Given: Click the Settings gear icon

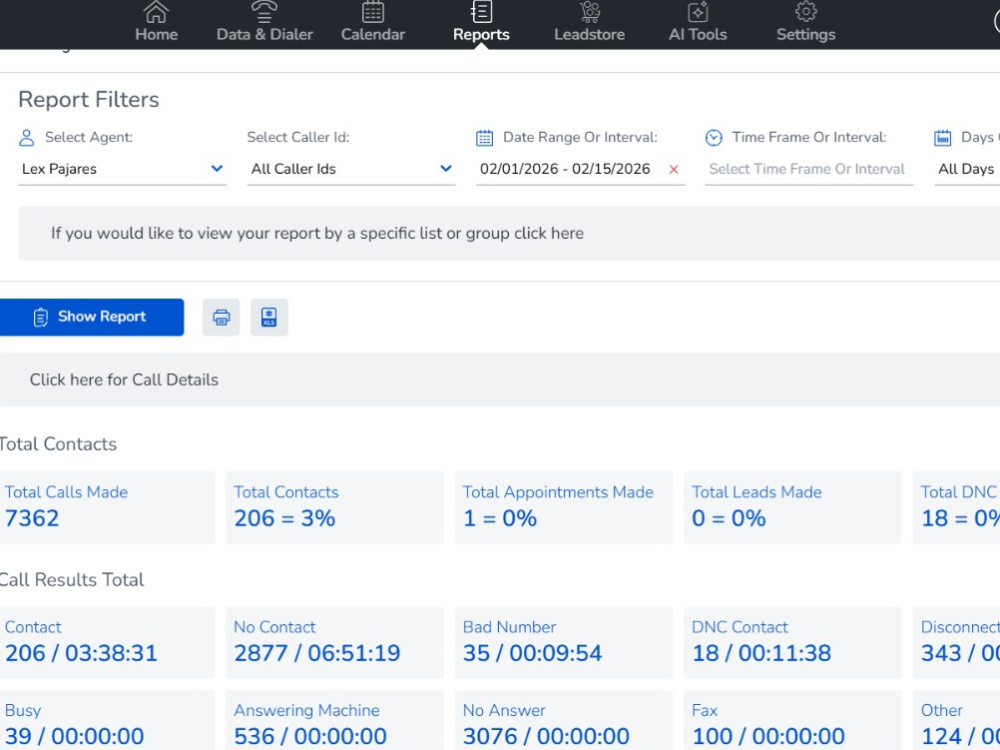Looking at the screenshot, I should (805, 11).
